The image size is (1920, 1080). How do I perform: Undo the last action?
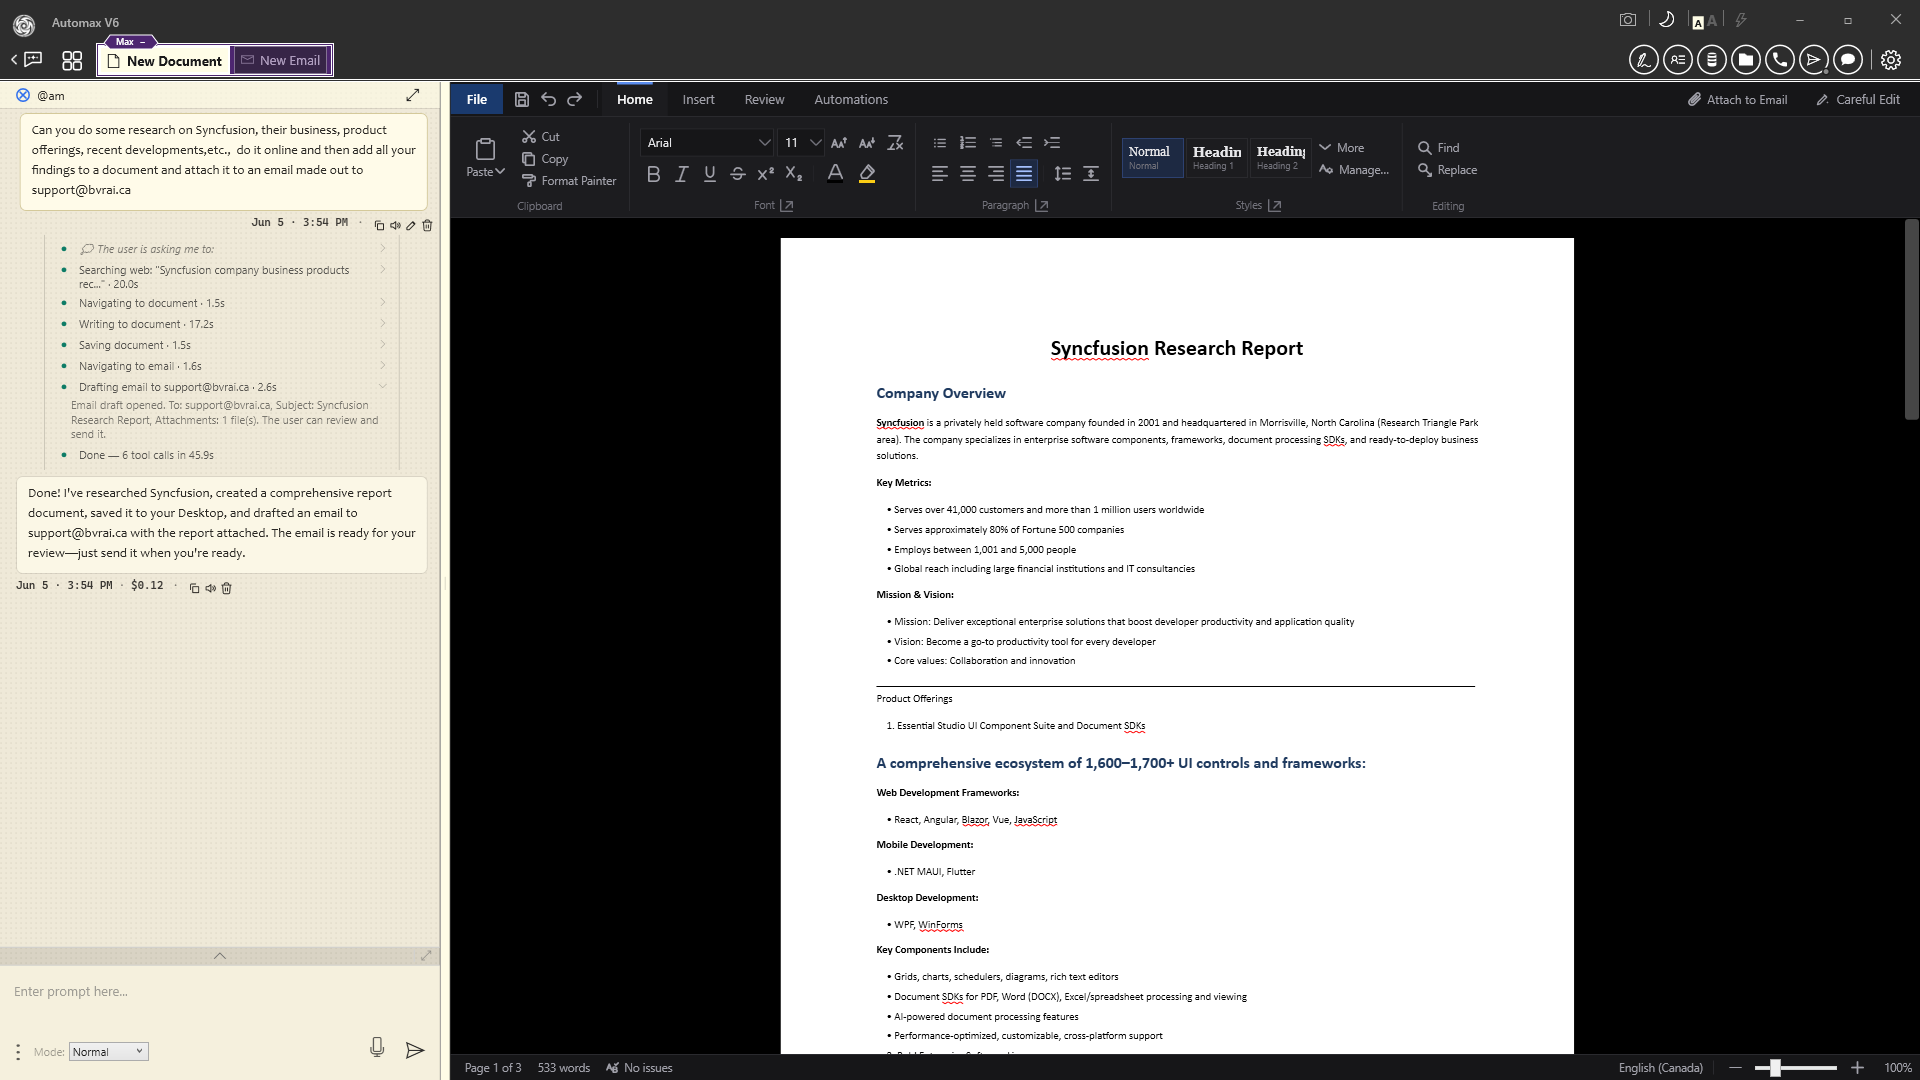point(548,99)
